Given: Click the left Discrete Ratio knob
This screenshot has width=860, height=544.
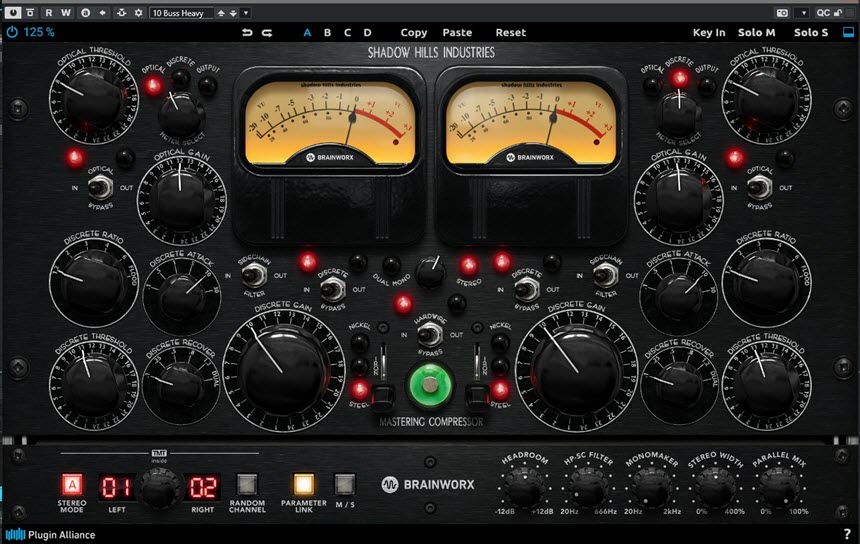Looking at the screenshot, I should tap(94, 281).
